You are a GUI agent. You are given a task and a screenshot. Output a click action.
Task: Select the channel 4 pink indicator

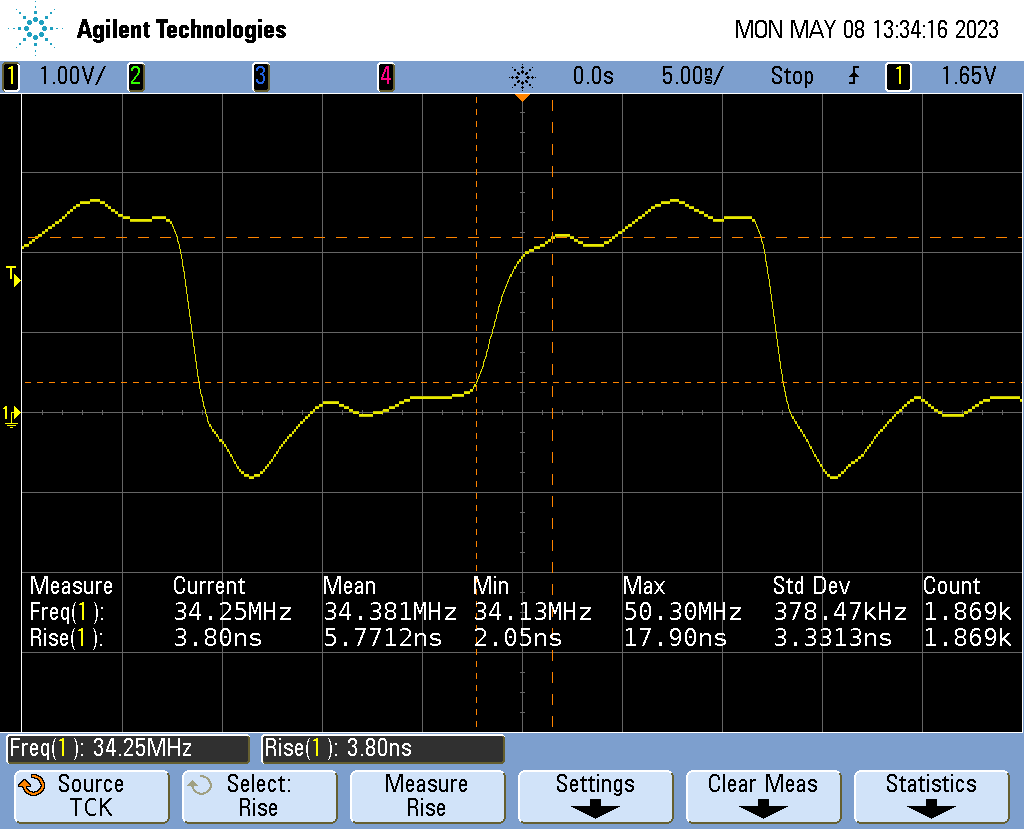pyautogui.click(x=385, y=76)
